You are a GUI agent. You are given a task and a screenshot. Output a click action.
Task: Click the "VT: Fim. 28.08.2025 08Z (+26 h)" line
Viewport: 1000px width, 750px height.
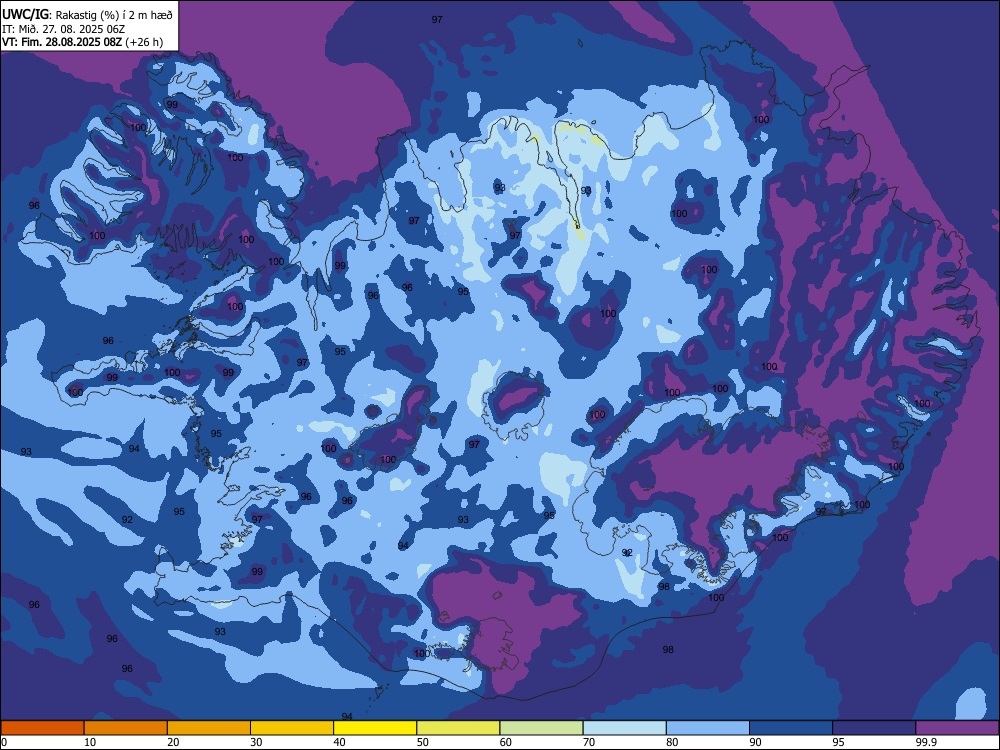click(82, 42)
